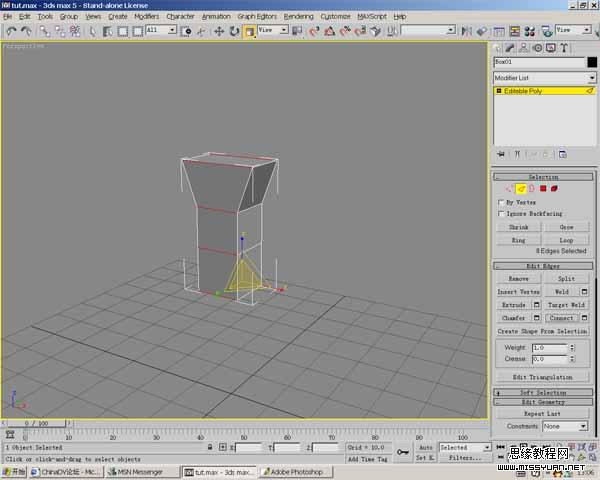Click the Mirror Selected Objects icon
600x480 pixels.
[466, 31]
